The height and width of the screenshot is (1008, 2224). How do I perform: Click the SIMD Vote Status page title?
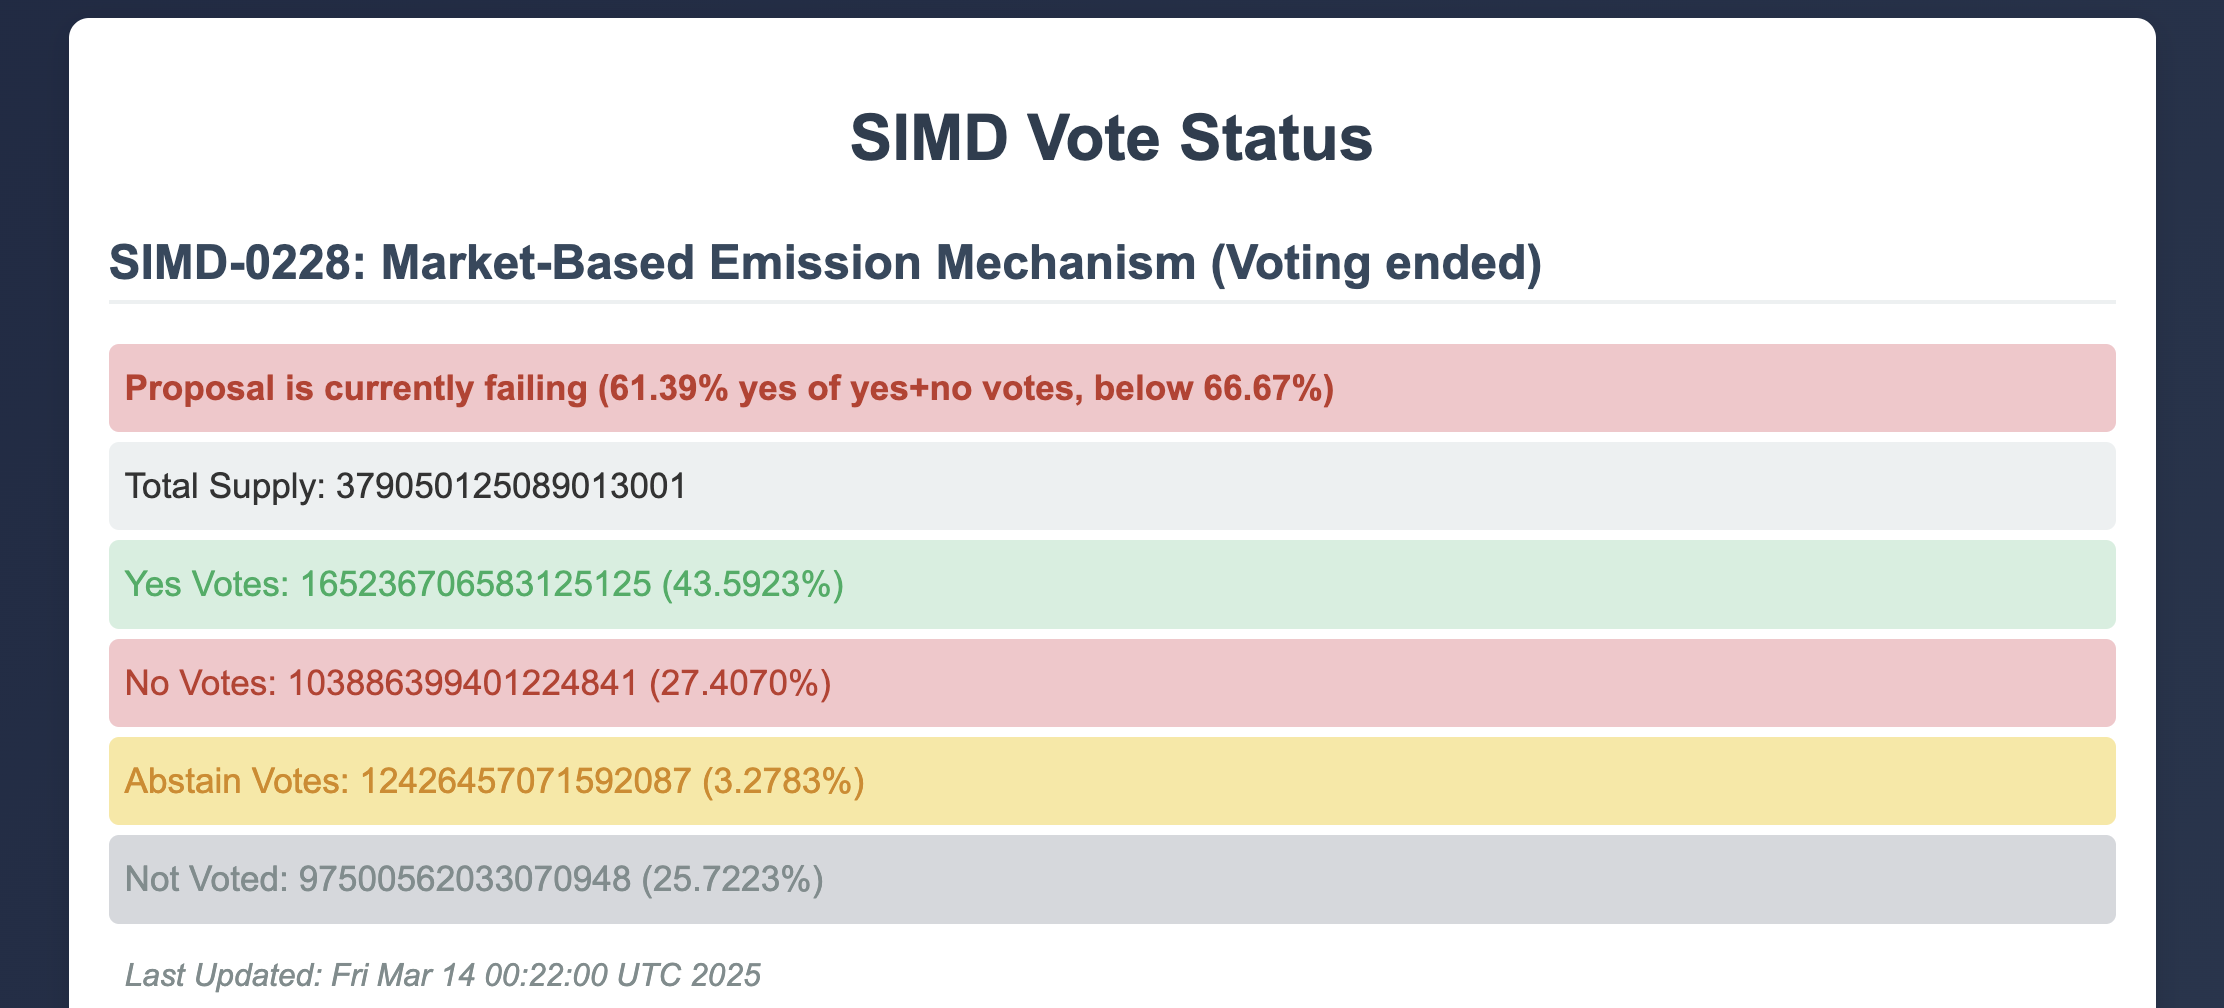tap(1111, 138)
